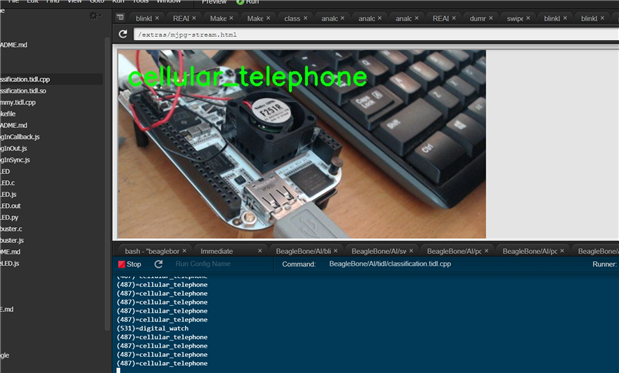The height and width of the screenshot is (373, 619).
Task: Close the 'swipe' editor tab
Action: click(528, 18)
